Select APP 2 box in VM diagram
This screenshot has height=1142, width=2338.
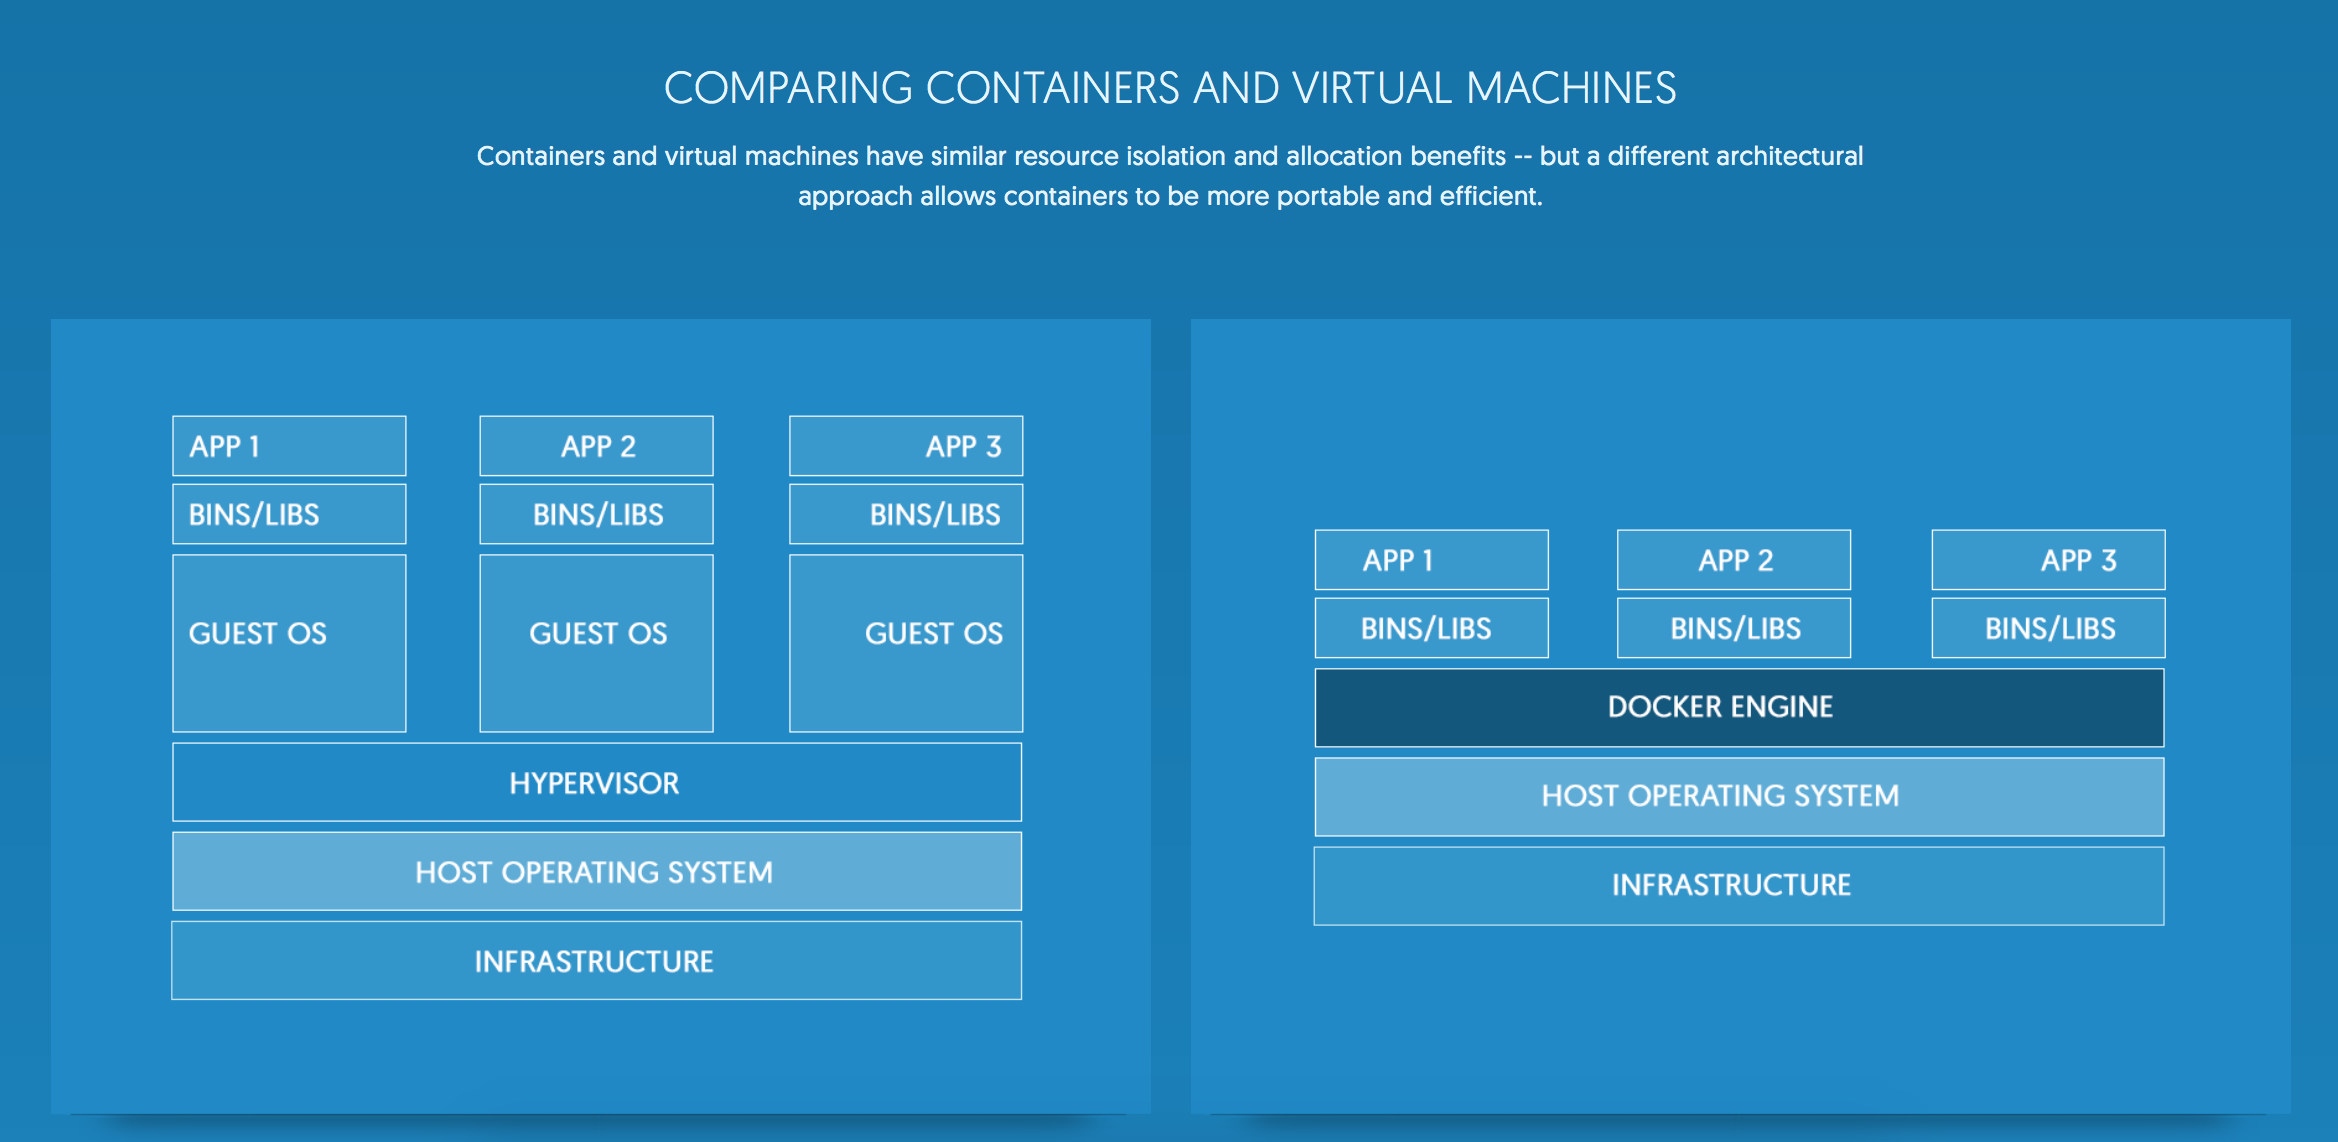pyautogui.click(x=596, y=446)
